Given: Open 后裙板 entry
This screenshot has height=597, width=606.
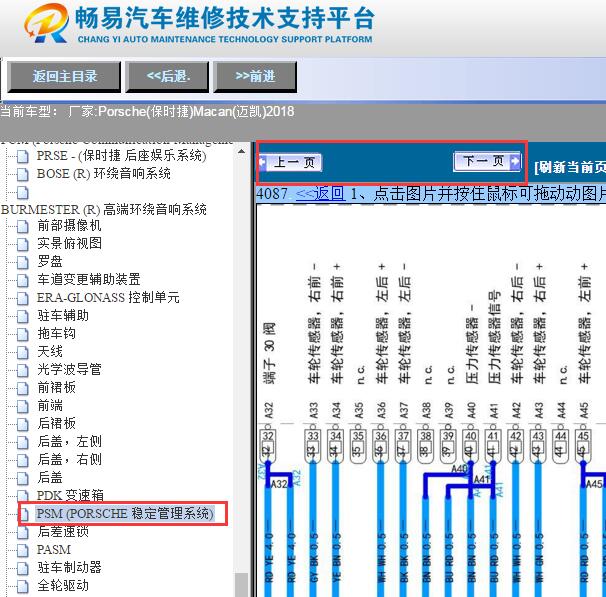Looking at the screenshot, I should [56, 424].
